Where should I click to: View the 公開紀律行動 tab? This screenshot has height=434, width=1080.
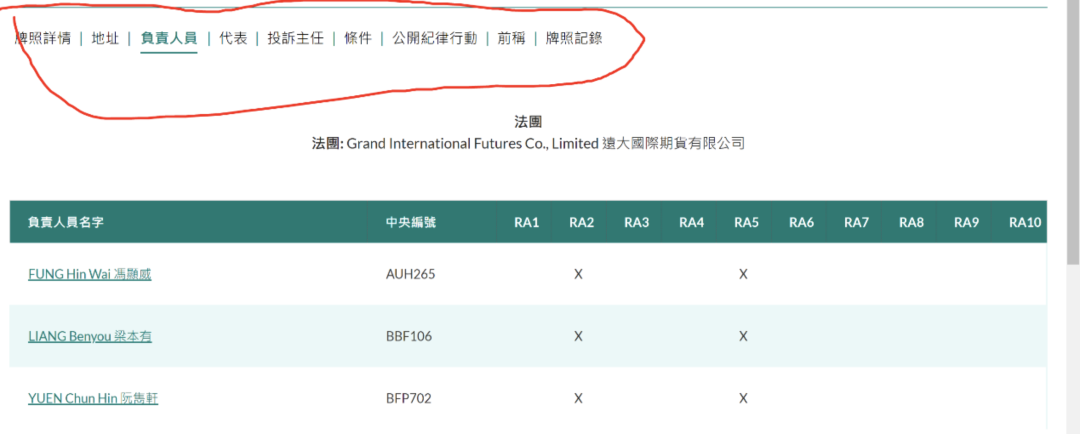point(435,39)
